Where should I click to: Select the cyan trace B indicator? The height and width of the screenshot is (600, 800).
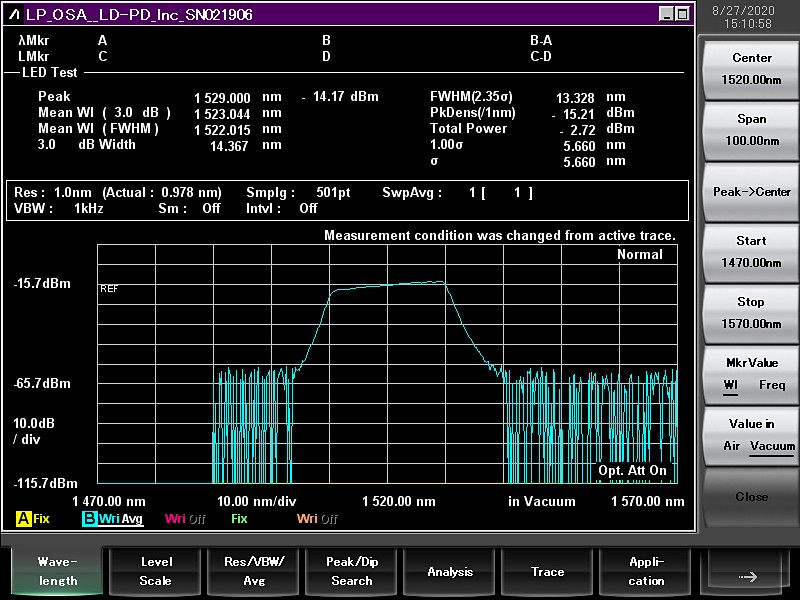(90, 519)
